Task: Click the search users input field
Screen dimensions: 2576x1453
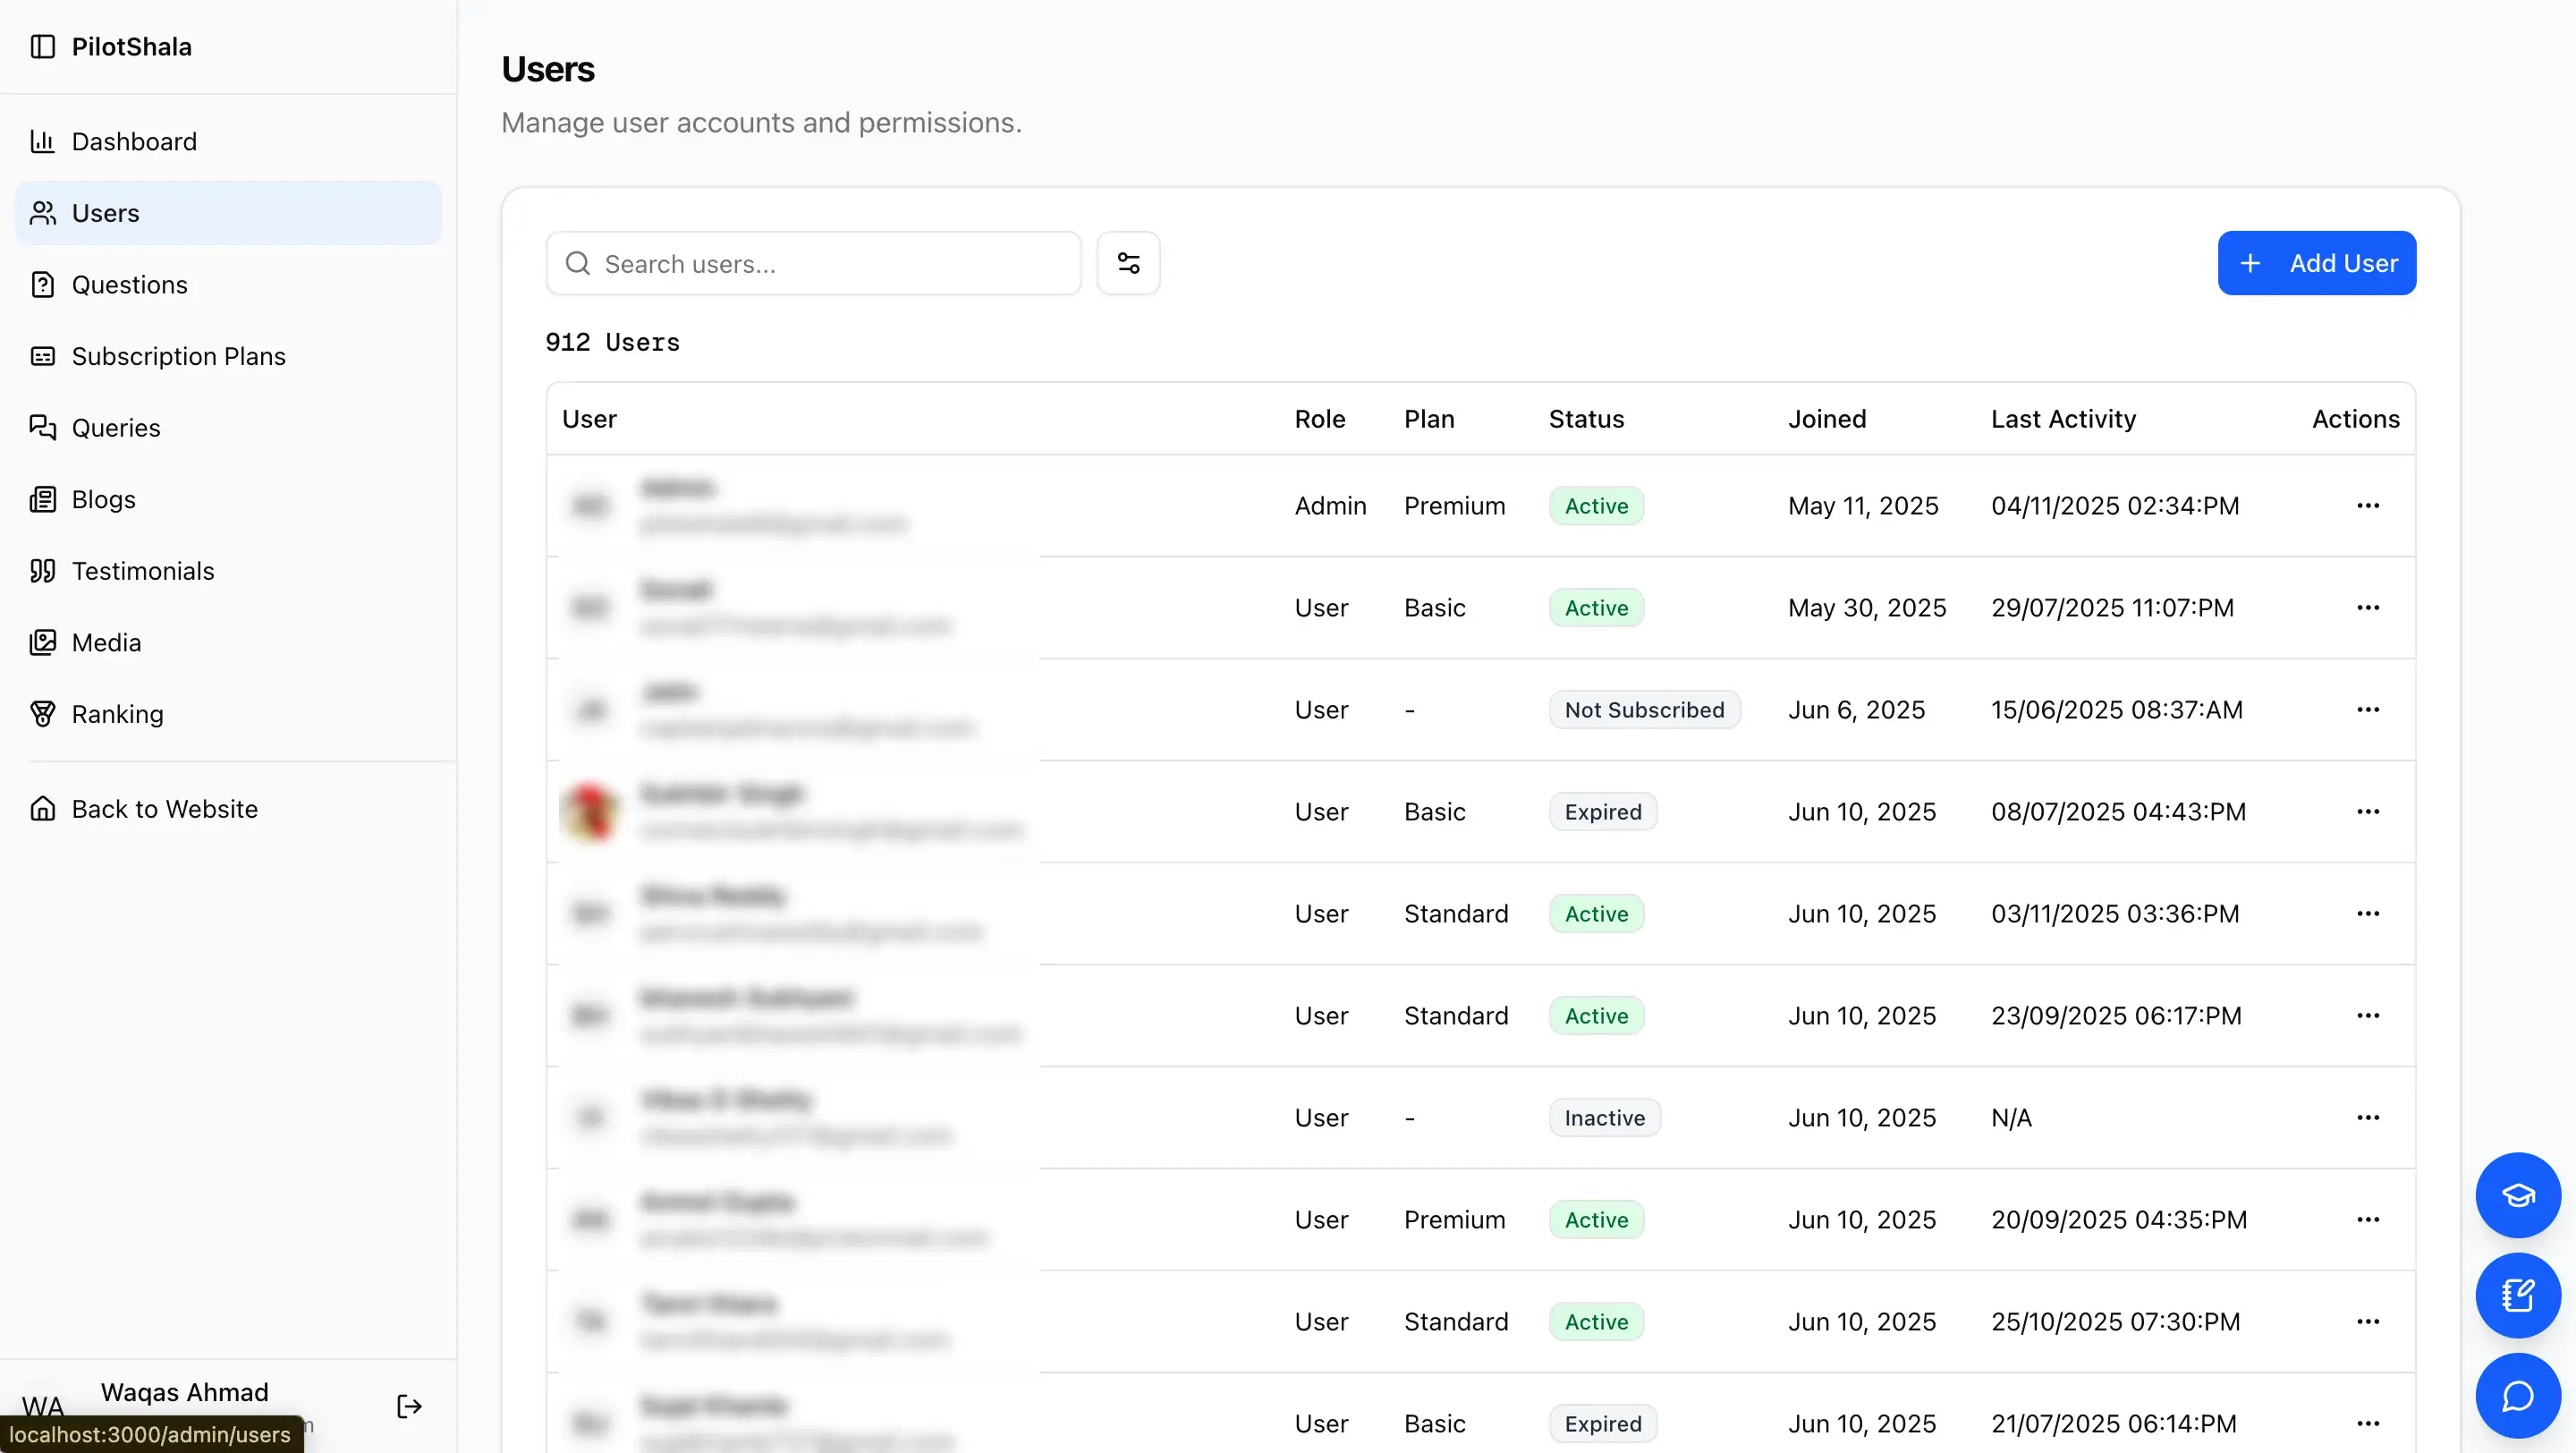Action: click(x=813, y=263)
